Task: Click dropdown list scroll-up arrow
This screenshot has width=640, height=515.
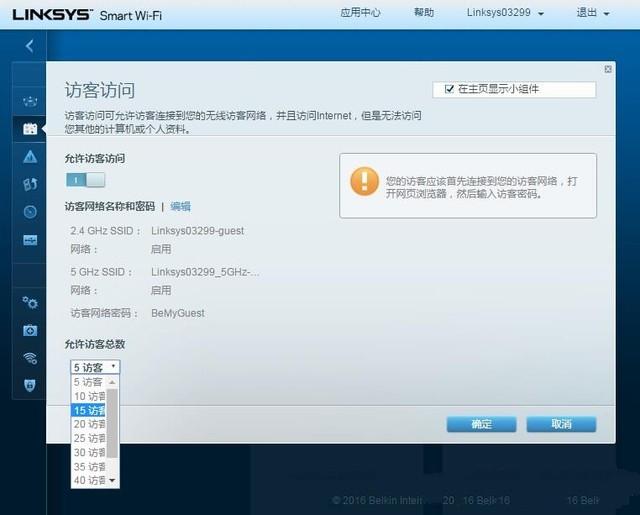Action: tap(112, 382)
